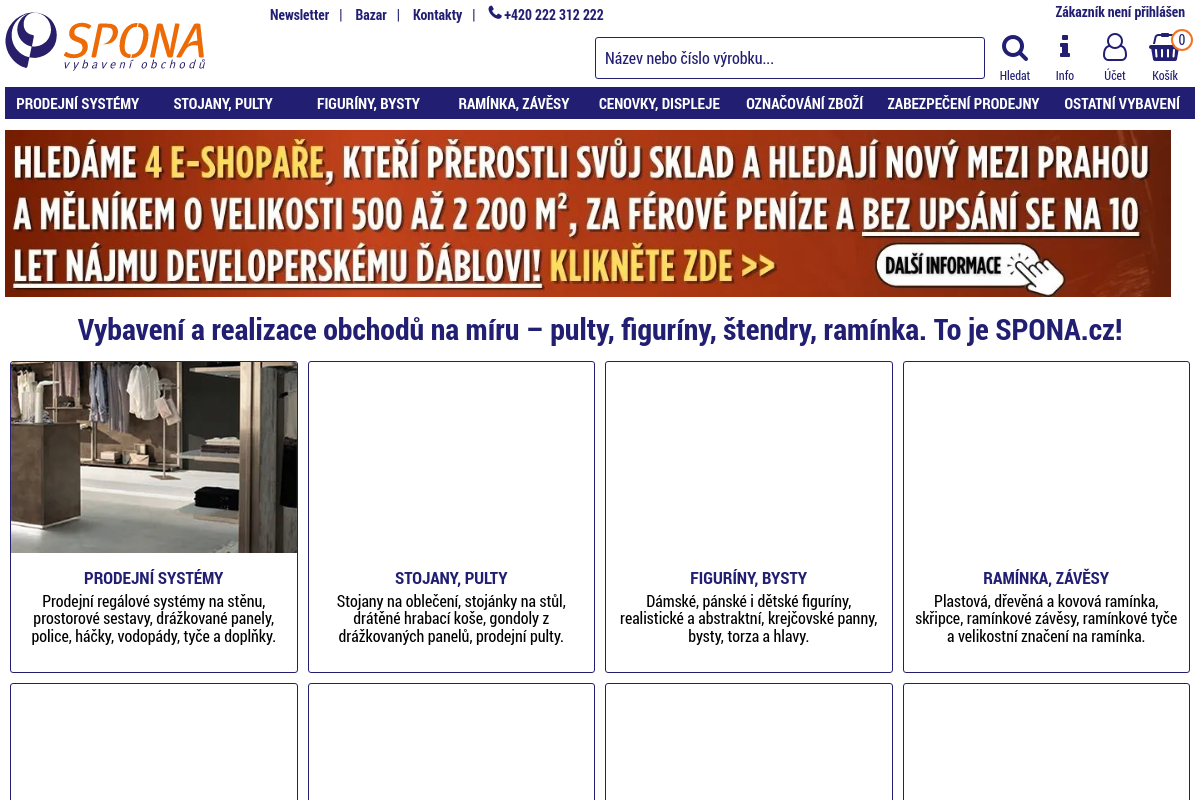The image size is (1200, 800).
Task: Open the Košík shopping basket icon
Action: point(1164,48)
